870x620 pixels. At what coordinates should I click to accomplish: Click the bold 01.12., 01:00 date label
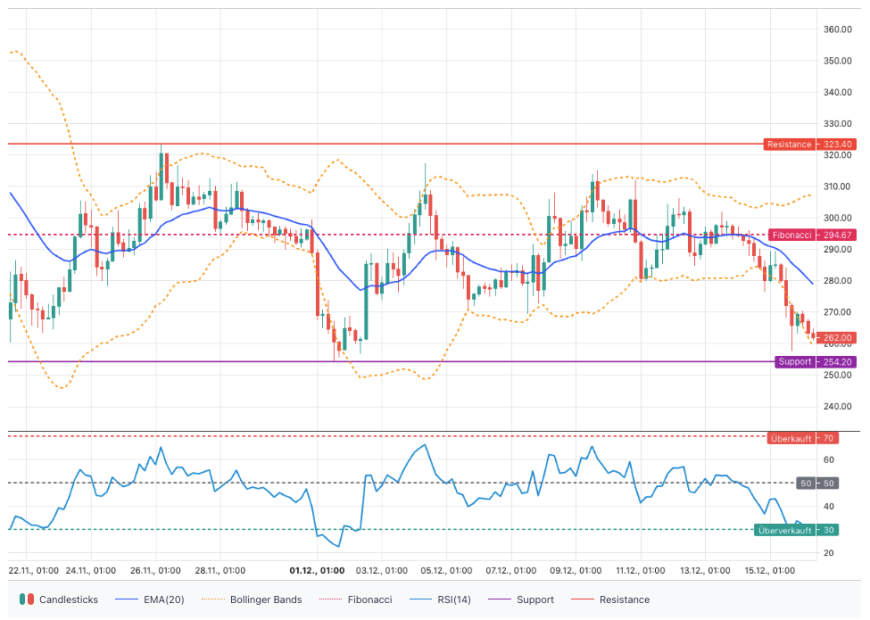click(317, 571)
